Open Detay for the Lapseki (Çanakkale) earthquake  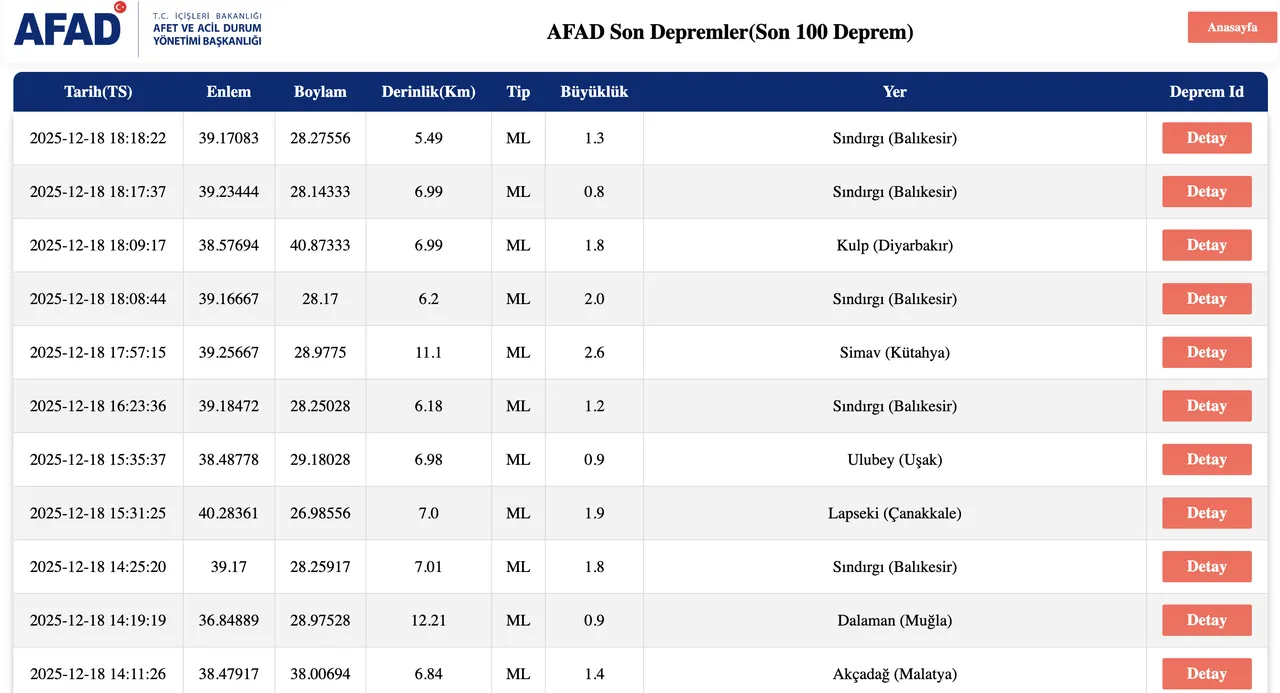tap(1206, 513)
